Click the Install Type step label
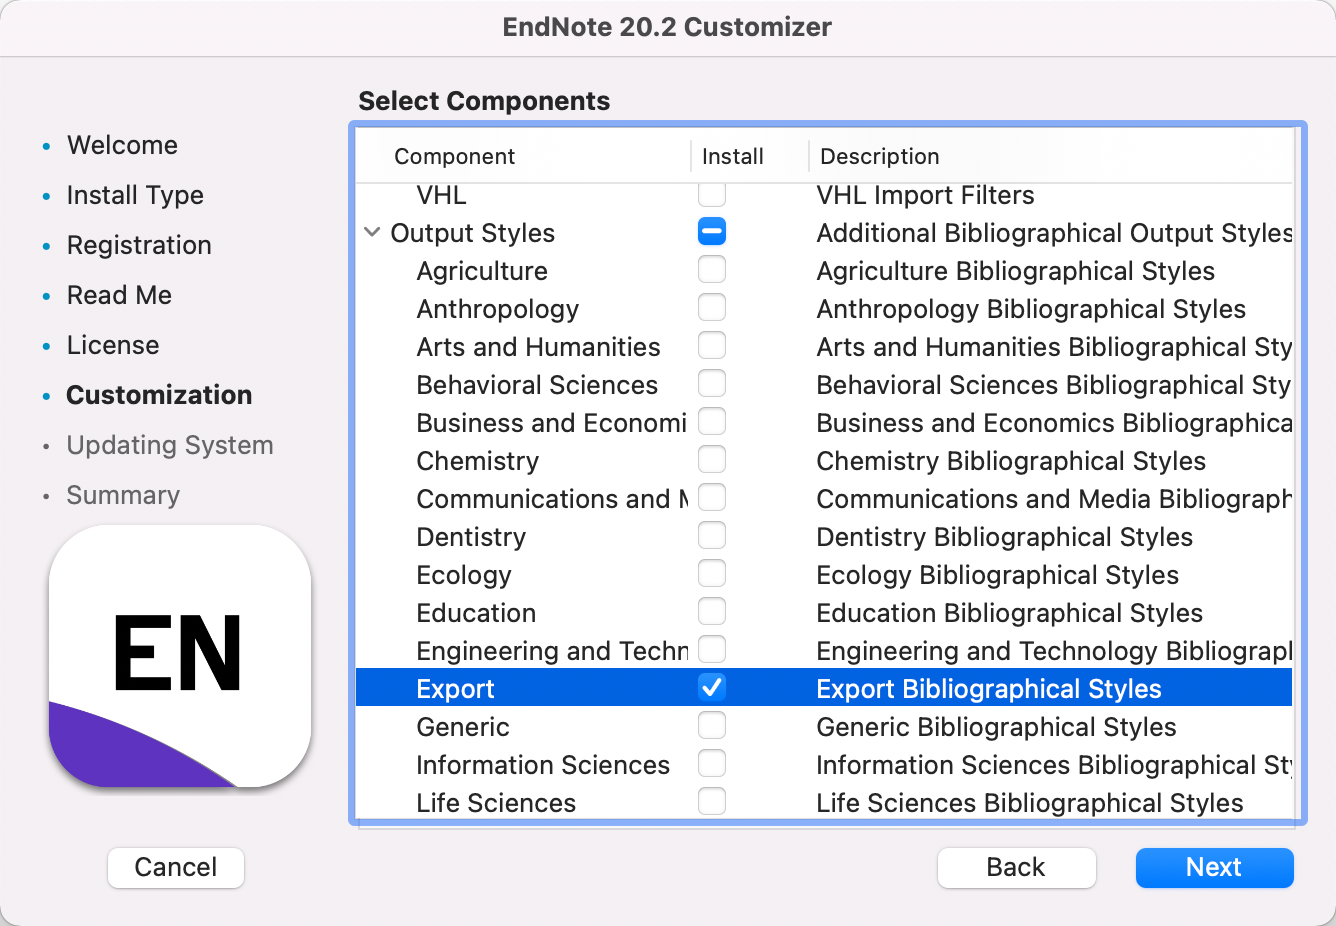Viewport: 1336px width, 926px height. 135,195
